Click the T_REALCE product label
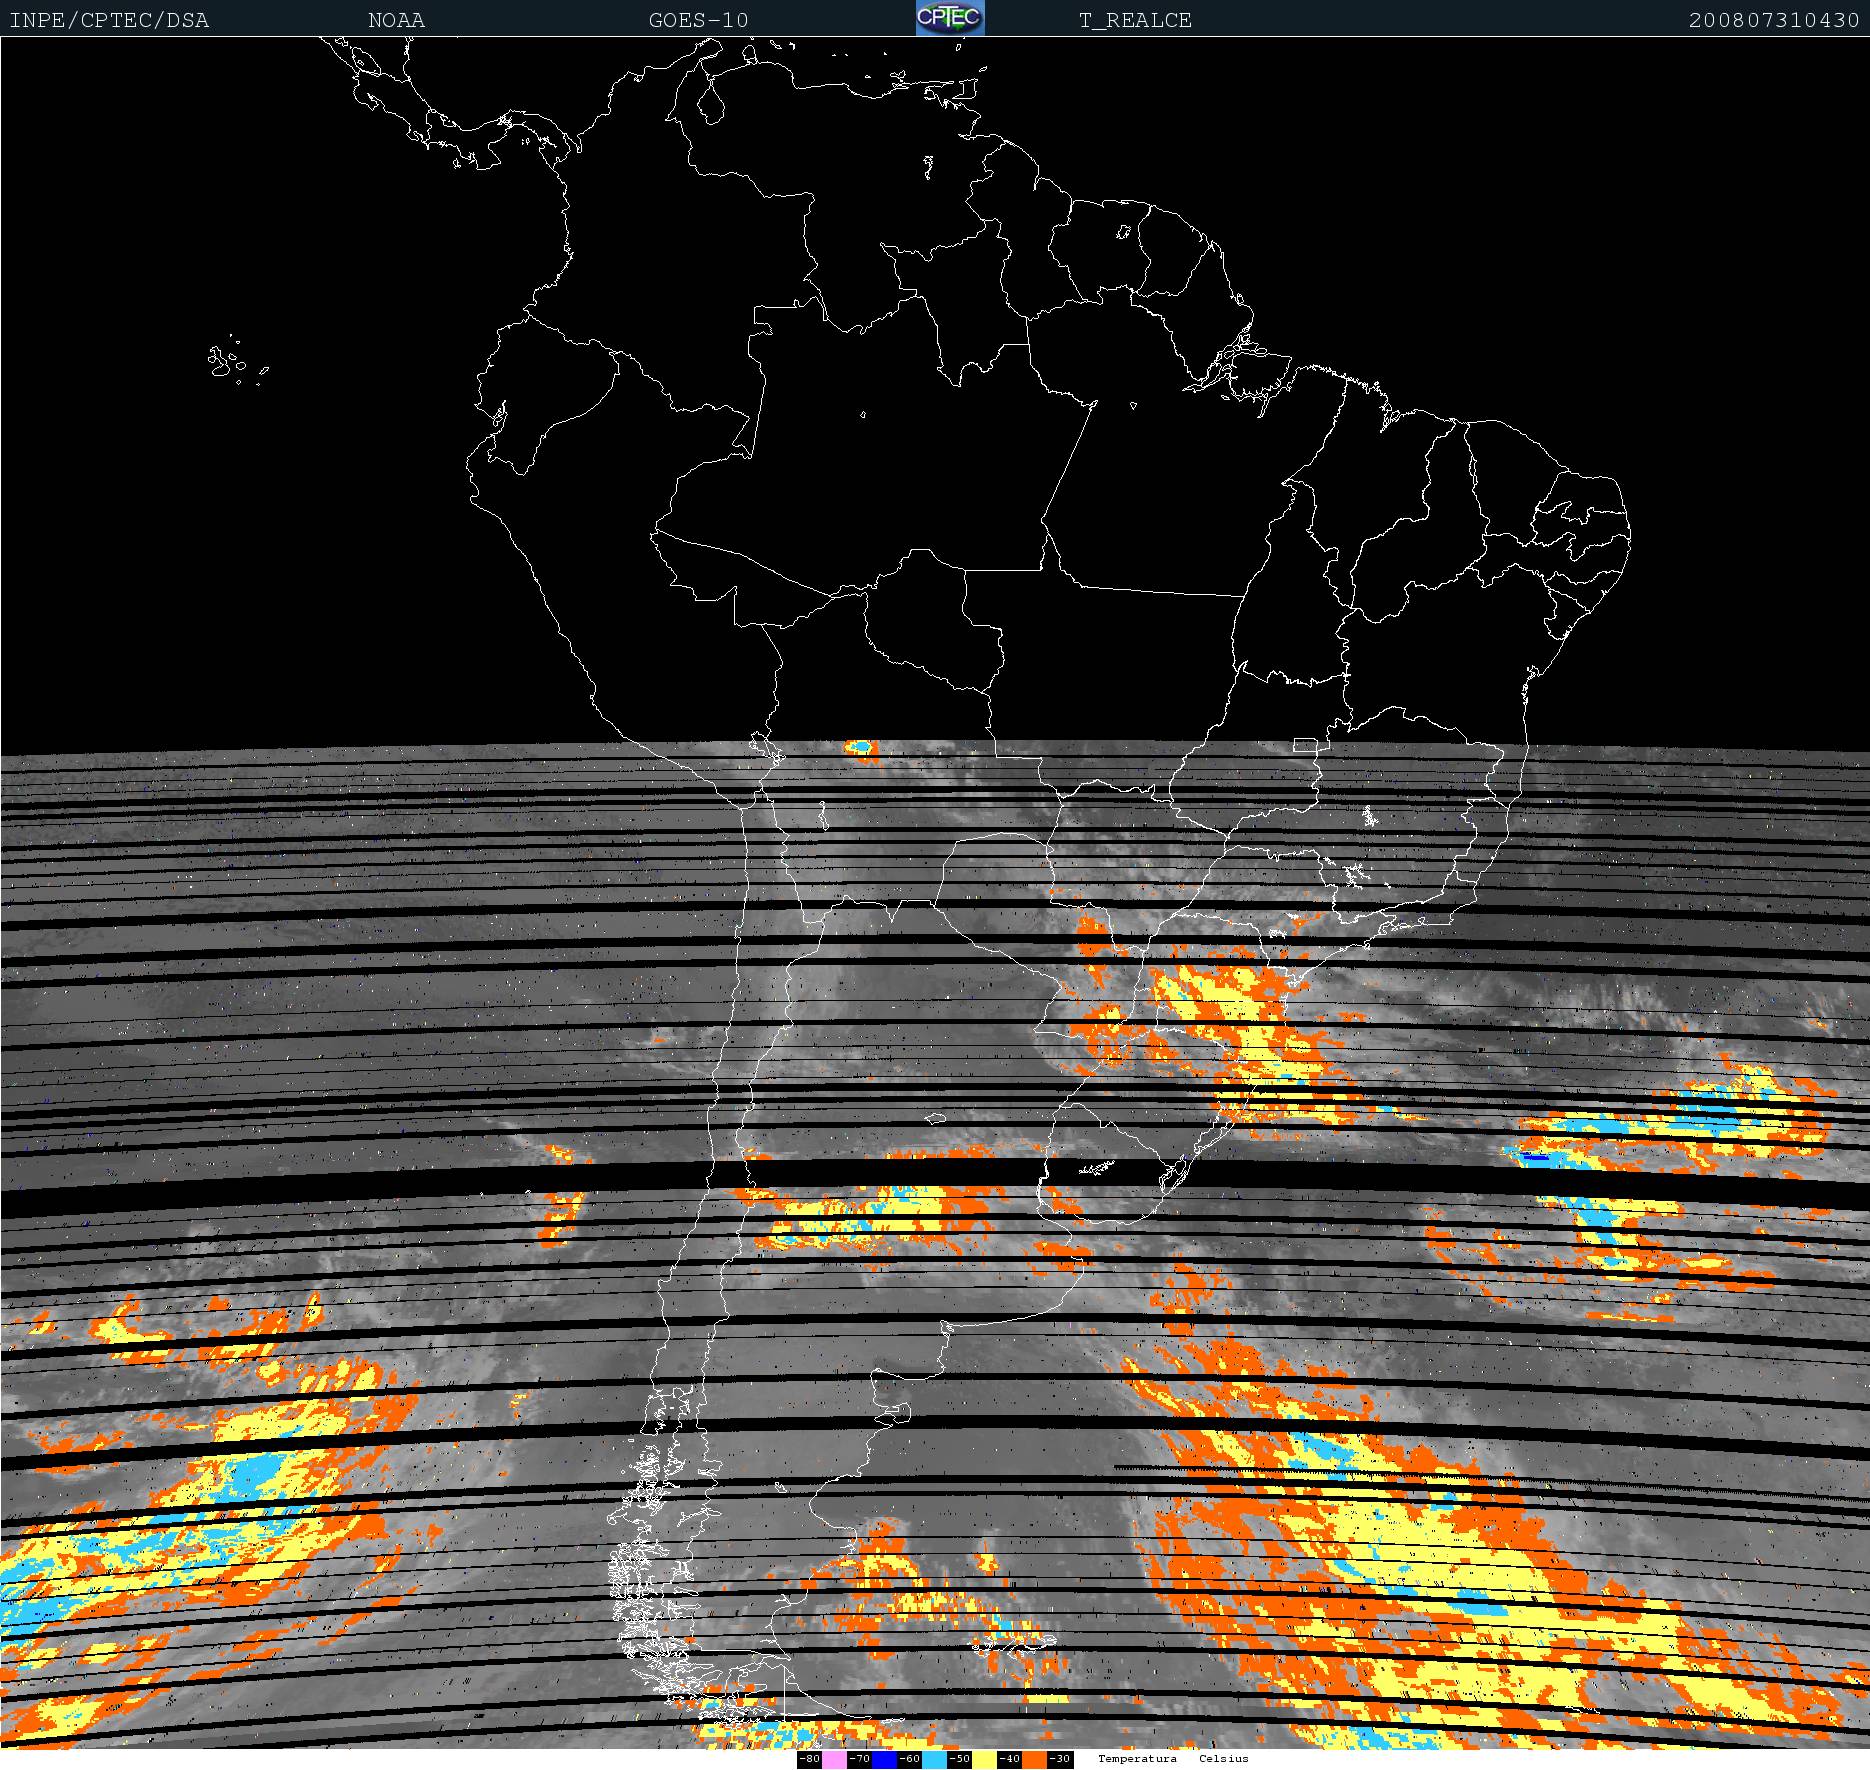Viewport: 1870px width, 1770px height. [x=1135, y=20]
